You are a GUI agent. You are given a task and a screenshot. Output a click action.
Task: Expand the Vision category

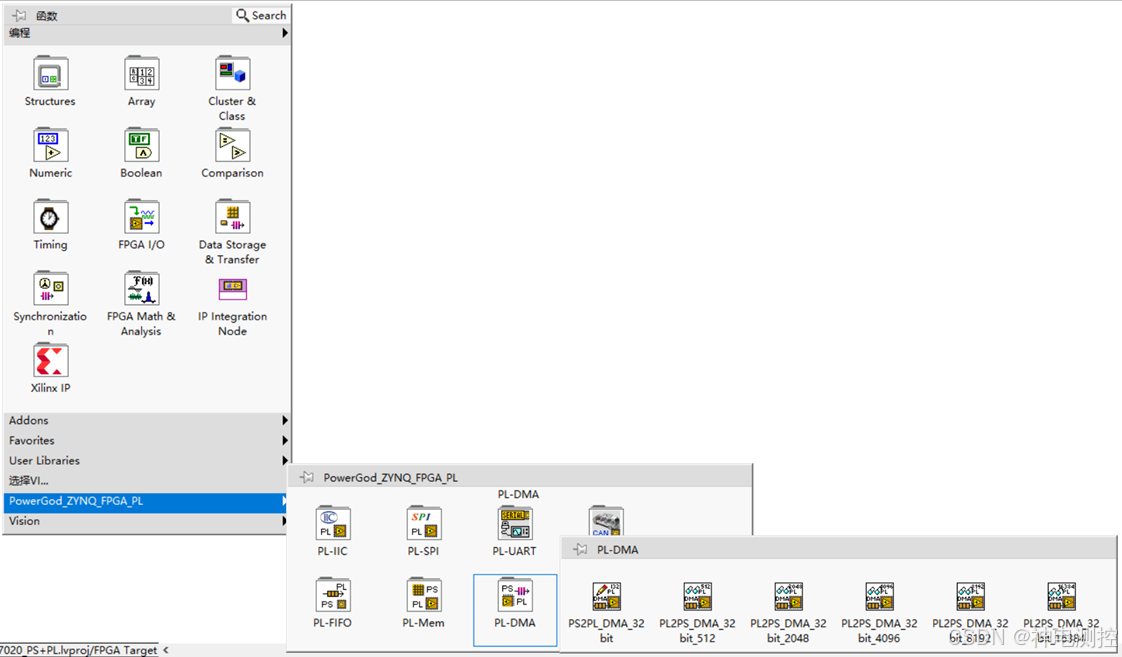[147, 521]
